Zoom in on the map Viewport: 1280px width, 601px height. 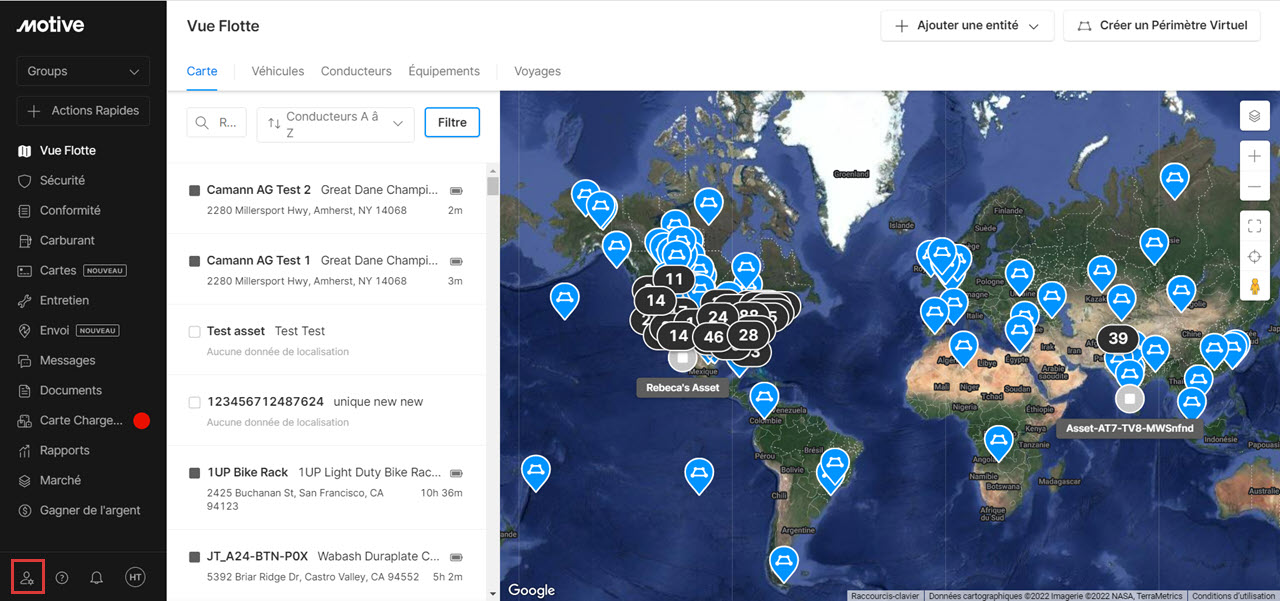point(1255,156)
